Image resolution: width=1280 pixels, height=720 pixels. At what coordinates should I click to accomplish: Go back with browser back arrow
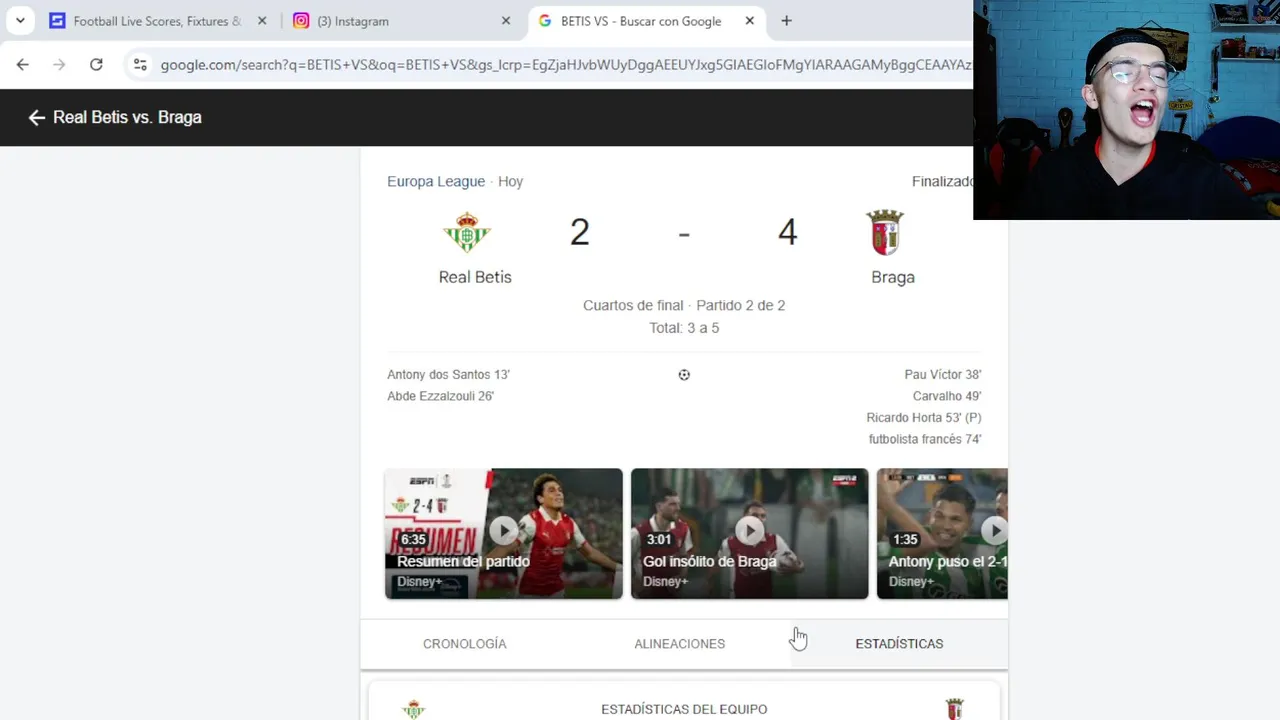(x=23, y=65)
